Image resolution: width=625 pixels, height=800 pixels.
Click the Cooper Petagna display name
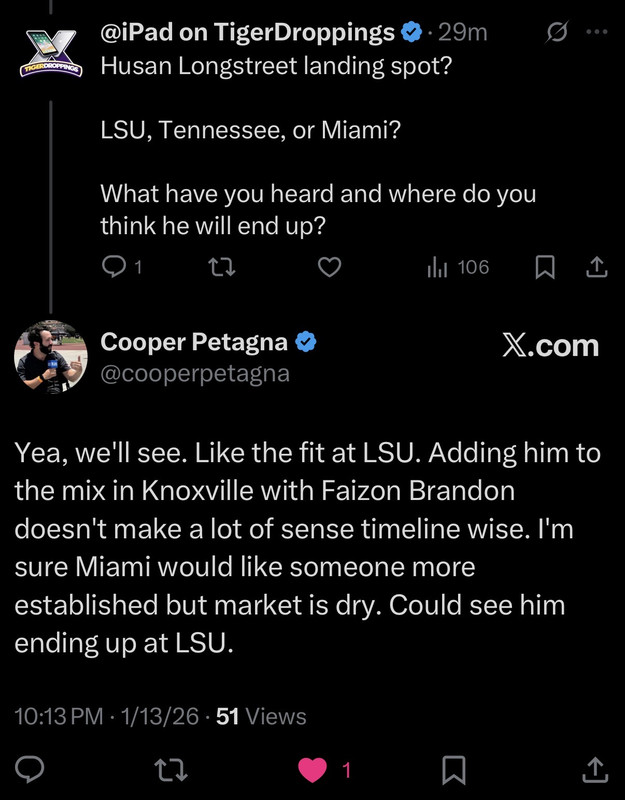pyautogui.click(x=194, y=343)
